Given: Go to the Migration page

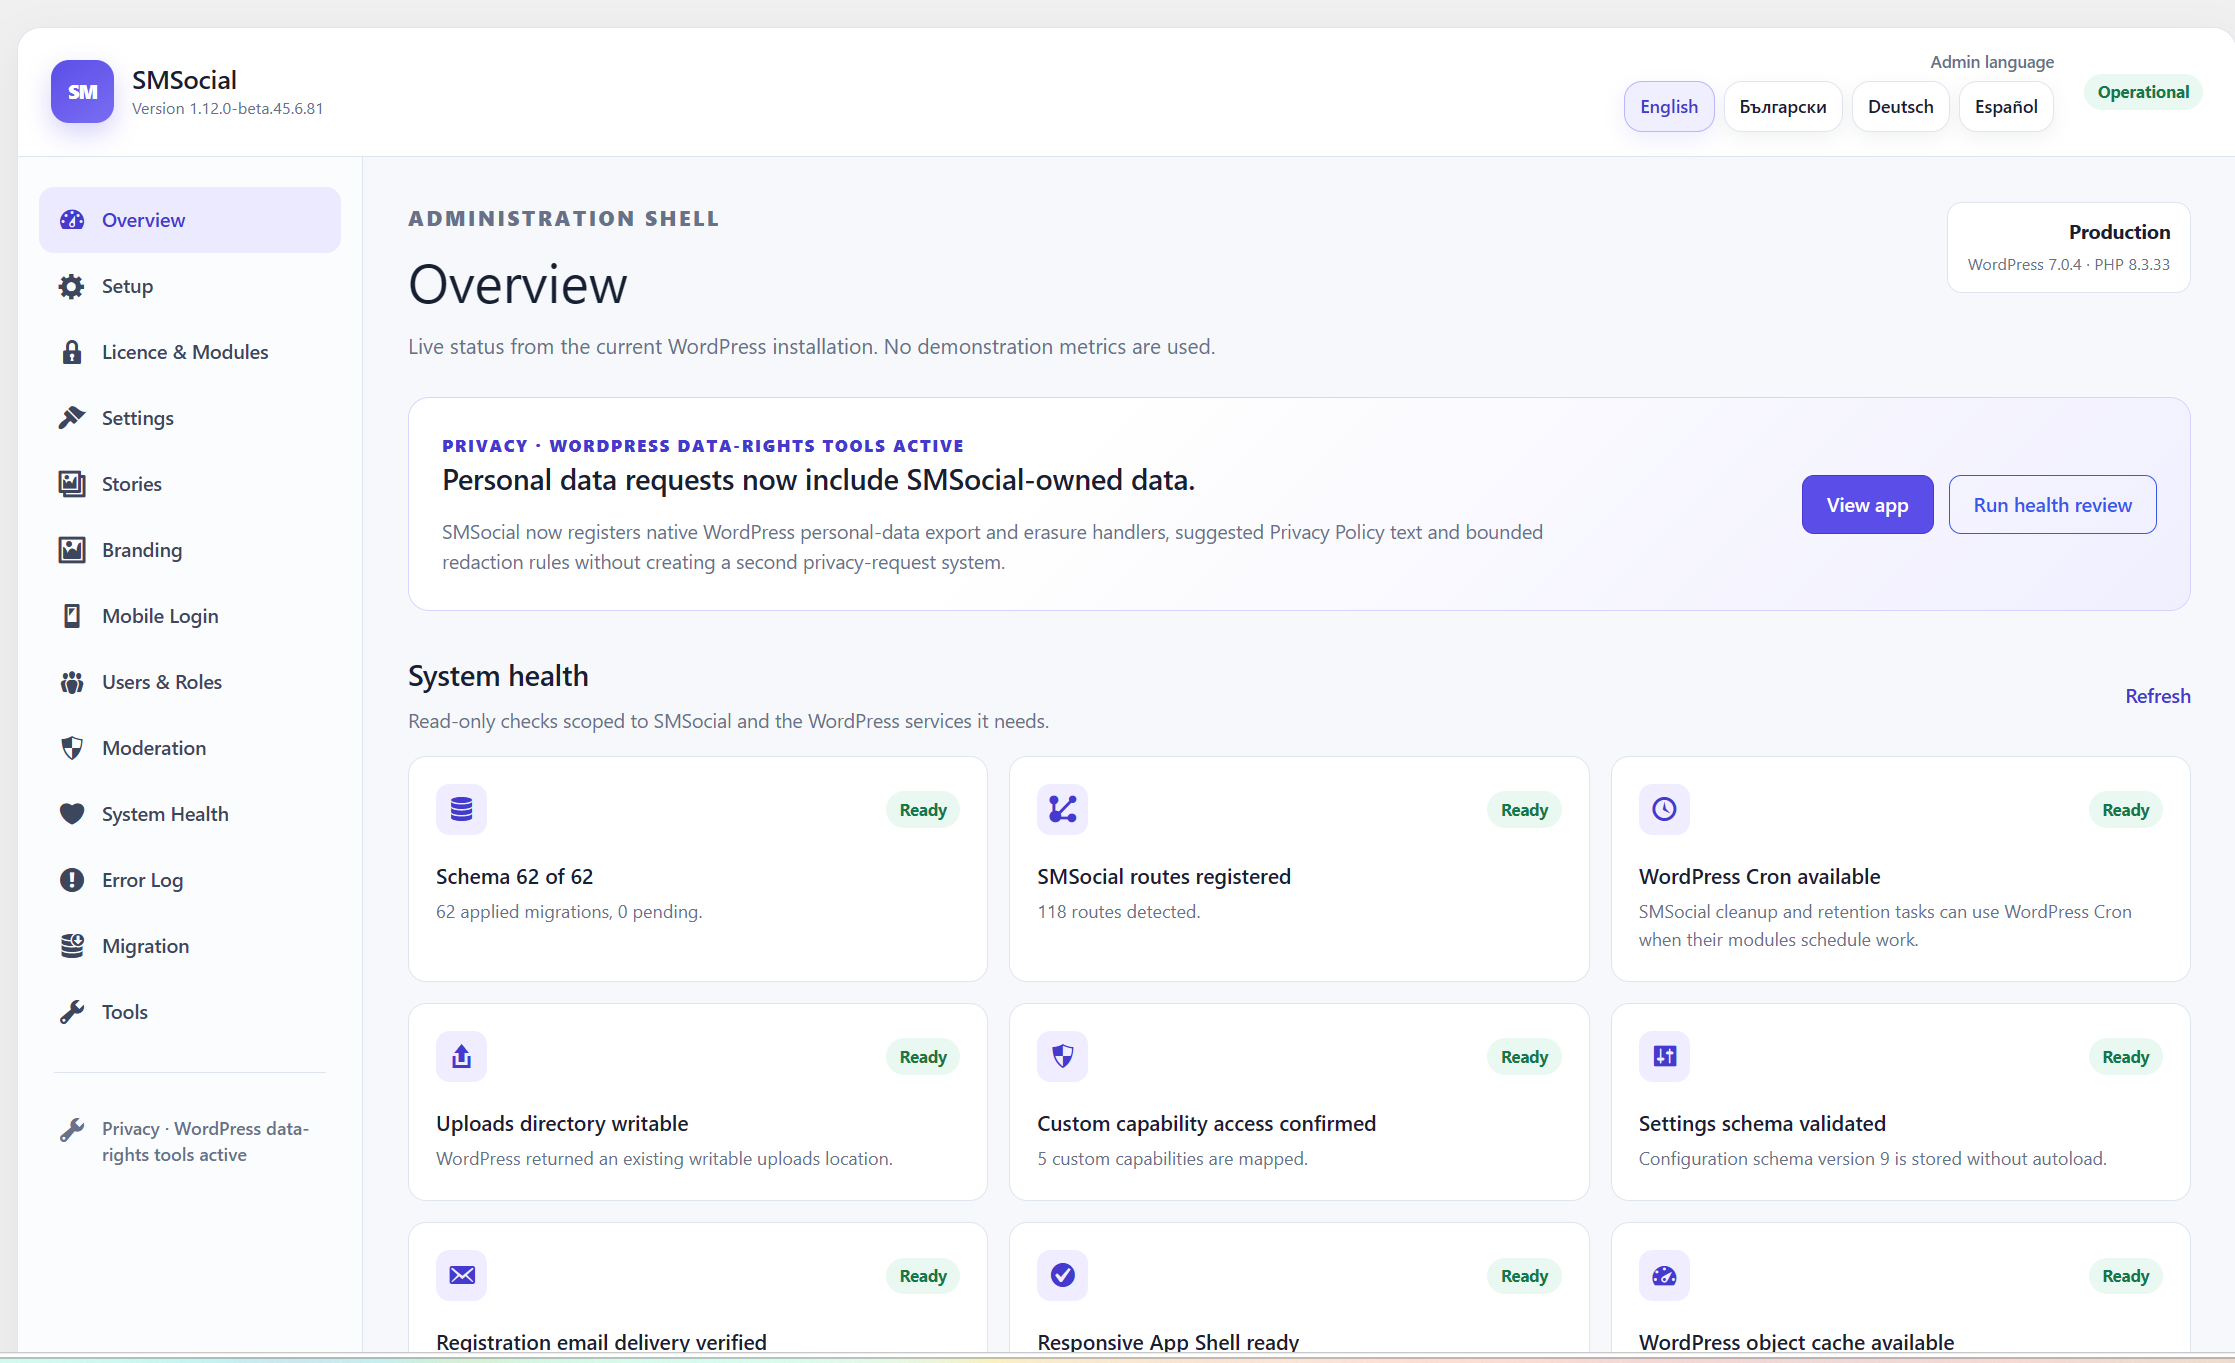Looking at the screenshot, I should pyautogui.click(x=190, y=946).
